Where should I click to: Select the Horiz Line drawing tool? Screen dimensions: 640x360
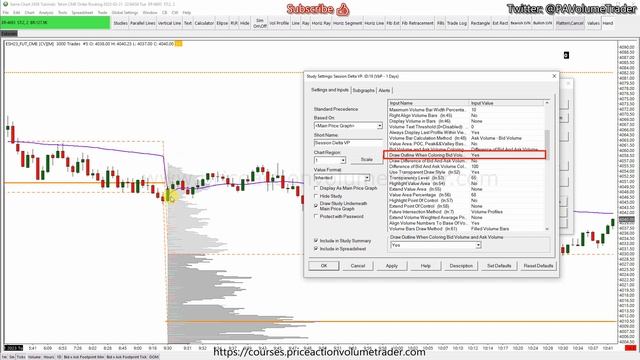click(374, 23)
